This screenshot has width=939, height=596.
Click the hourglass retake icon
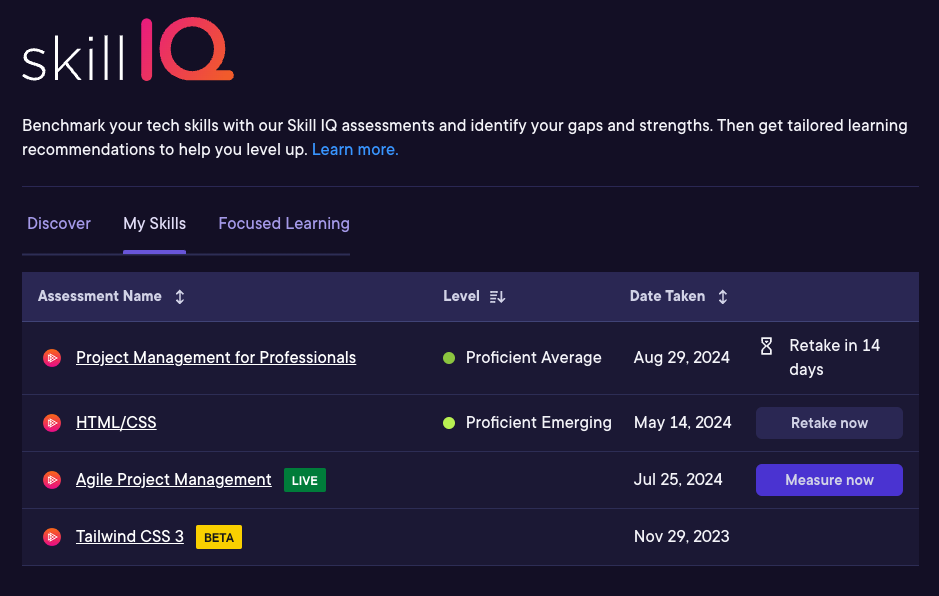tap(767, 346)
